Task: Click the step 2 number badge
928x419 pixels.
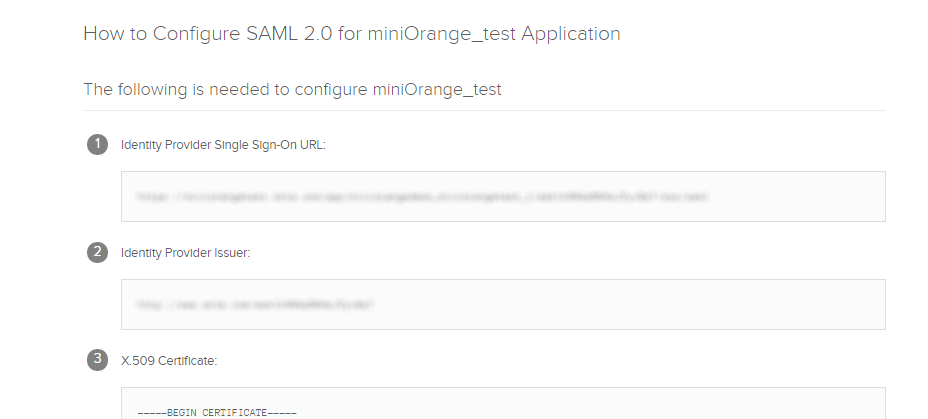Action: click(97, 252)
